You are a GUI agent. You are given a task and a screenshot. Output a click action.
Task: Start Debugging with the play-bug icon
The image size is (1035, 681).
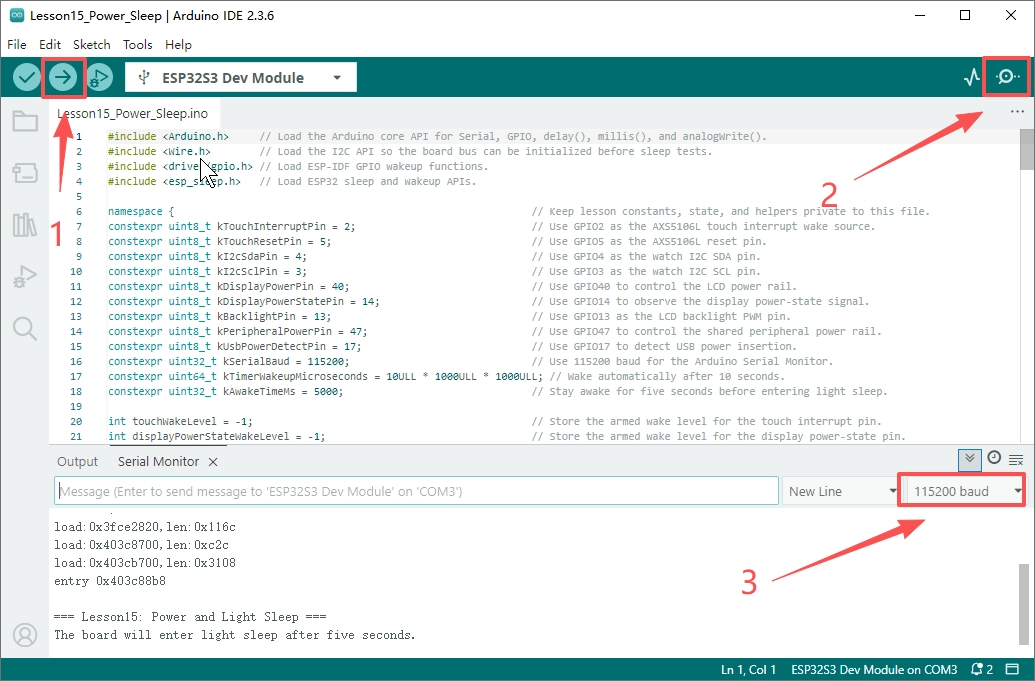tap(99, 78)
